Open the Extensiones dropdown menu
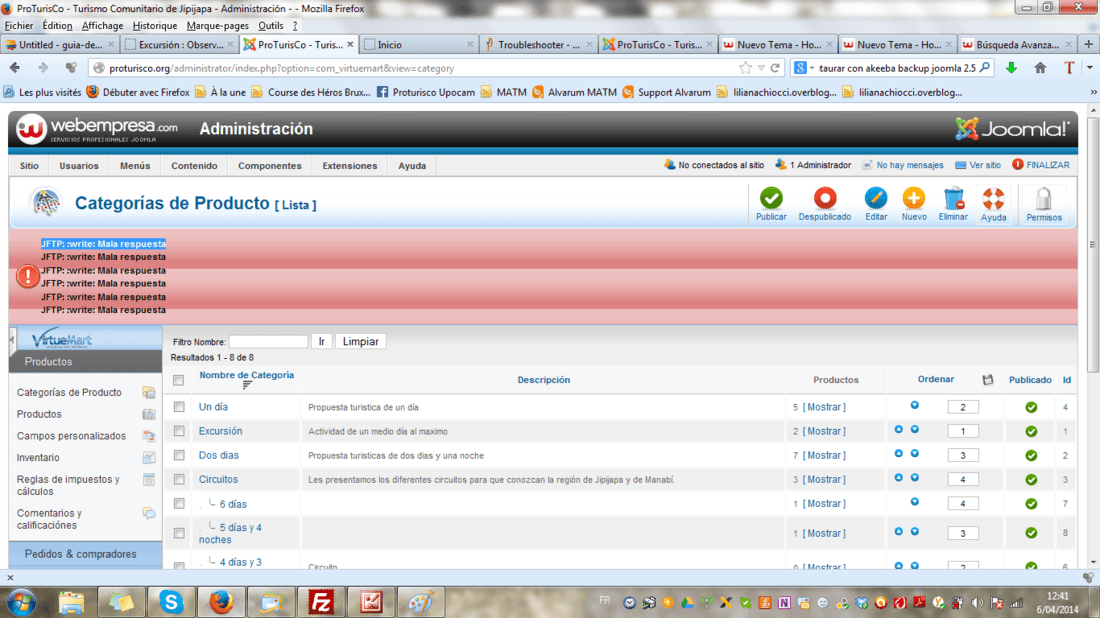 point(349,166)
